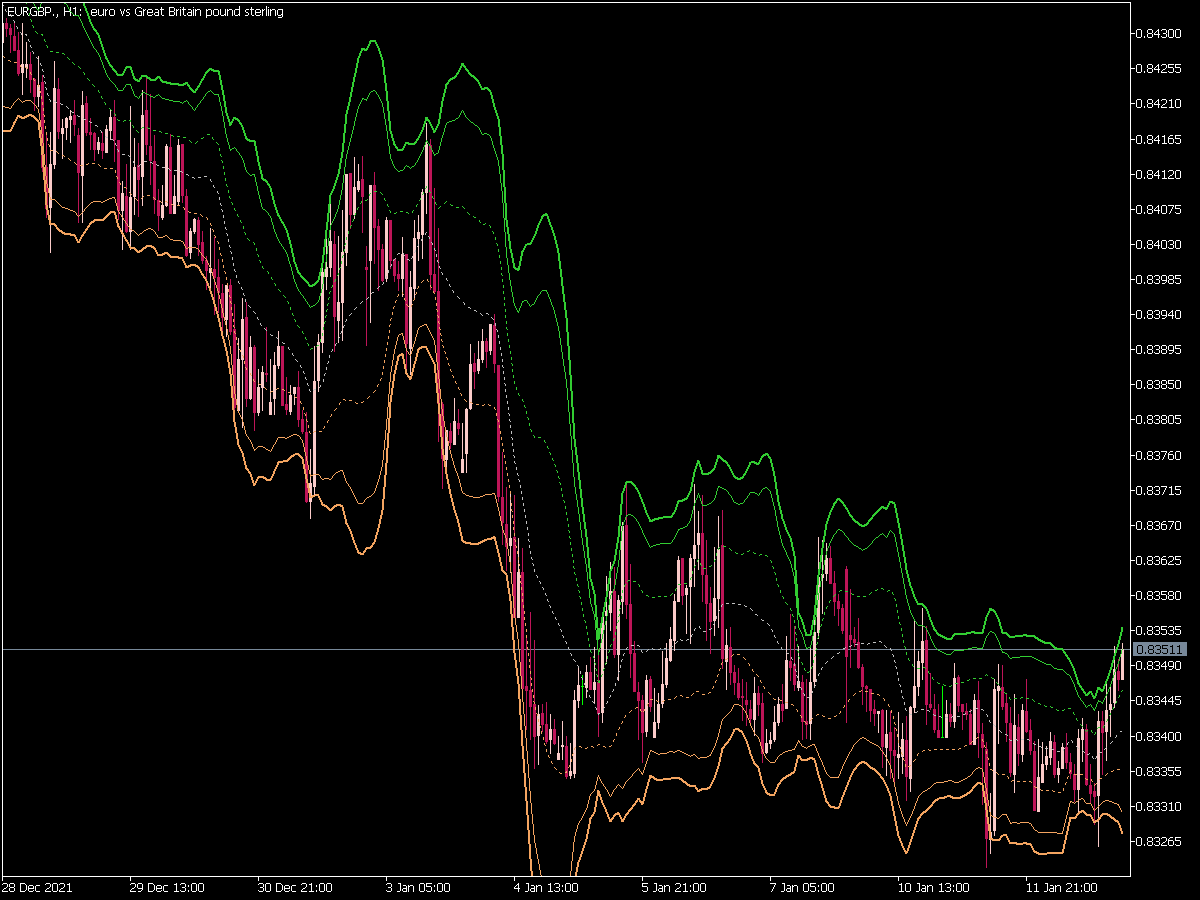The height and width of the screenshot is (900, 1200).
Task: Select price level 0.84120 on the scale
Action: (x=1160, y=174)
